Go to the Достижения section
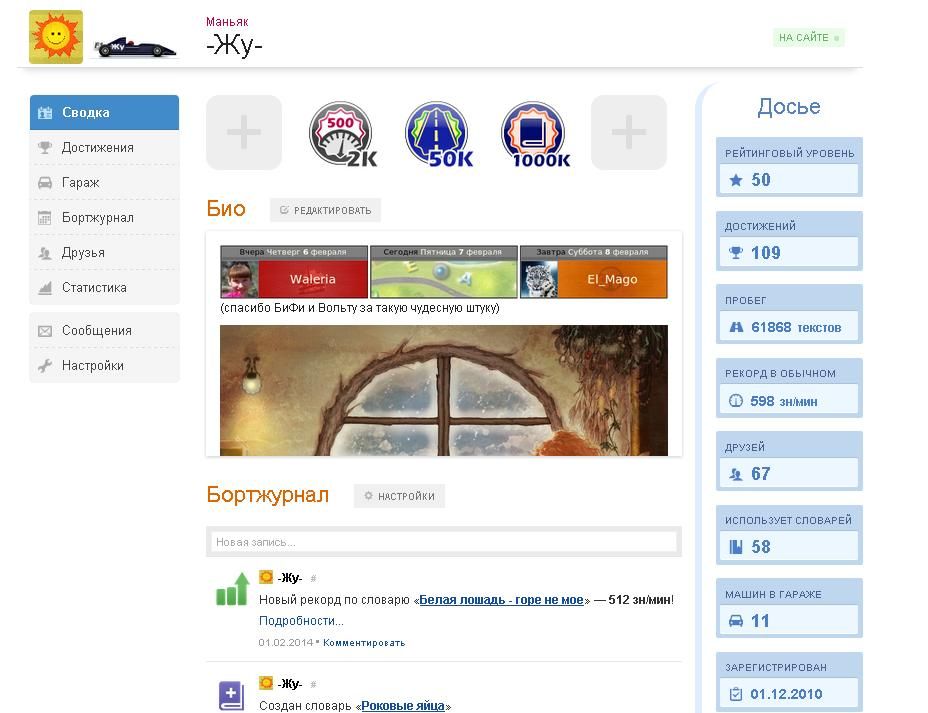The width and height of the screenshot is (928, 713). click(97, 148)
